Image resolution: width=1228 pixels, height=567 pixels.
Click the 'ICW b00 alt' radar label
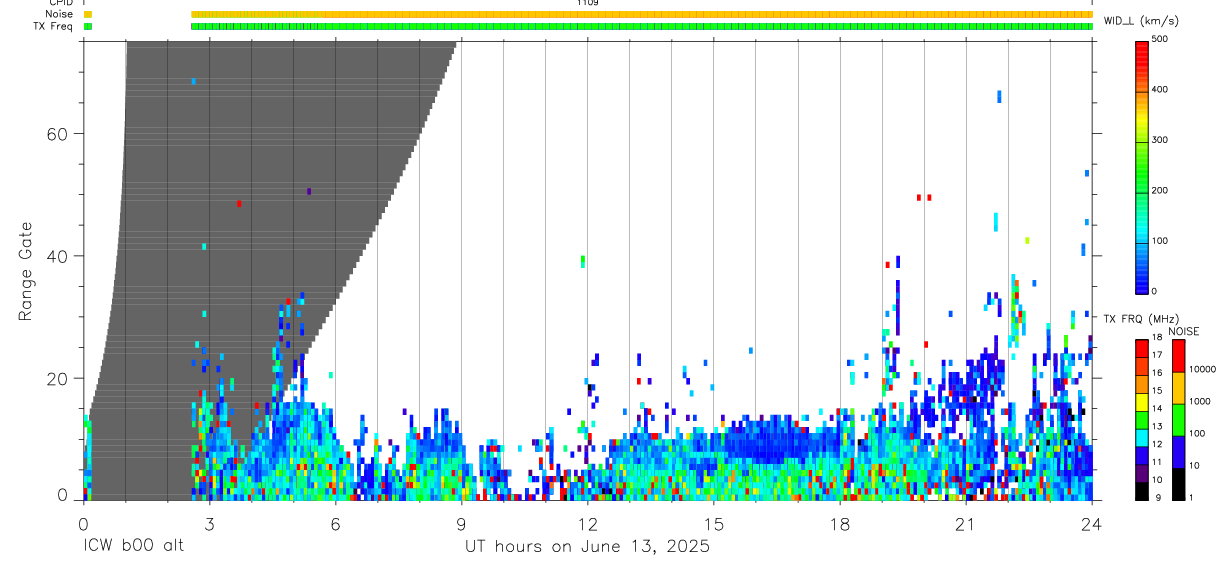click(134, 546)
